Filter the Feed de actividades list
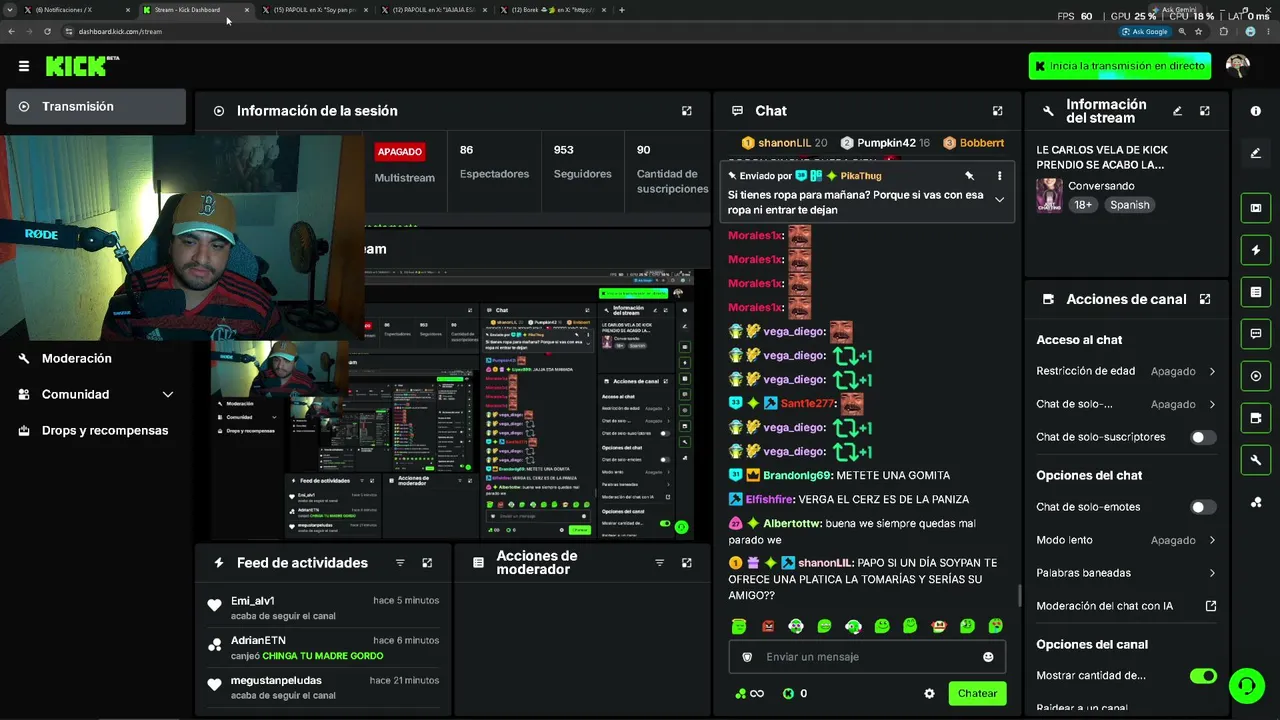Screen dimensions: 1280x720 coord(400,563)
